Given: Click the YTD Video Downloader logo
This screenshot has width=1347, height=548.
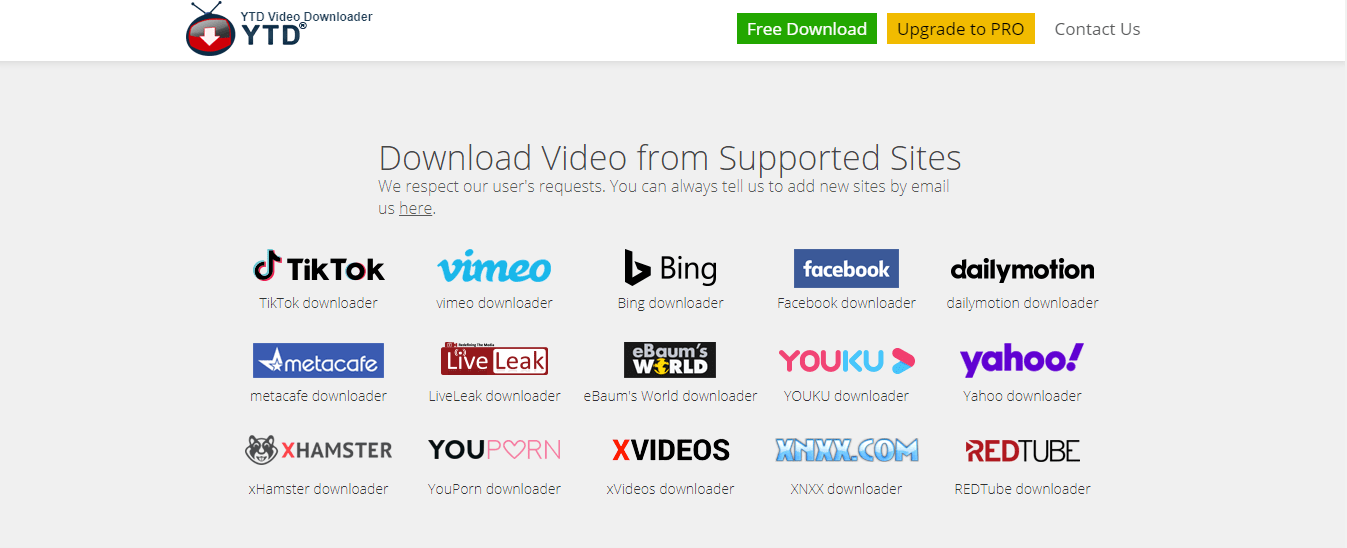Looking at the screenshot, I should [x=278, y=29].
